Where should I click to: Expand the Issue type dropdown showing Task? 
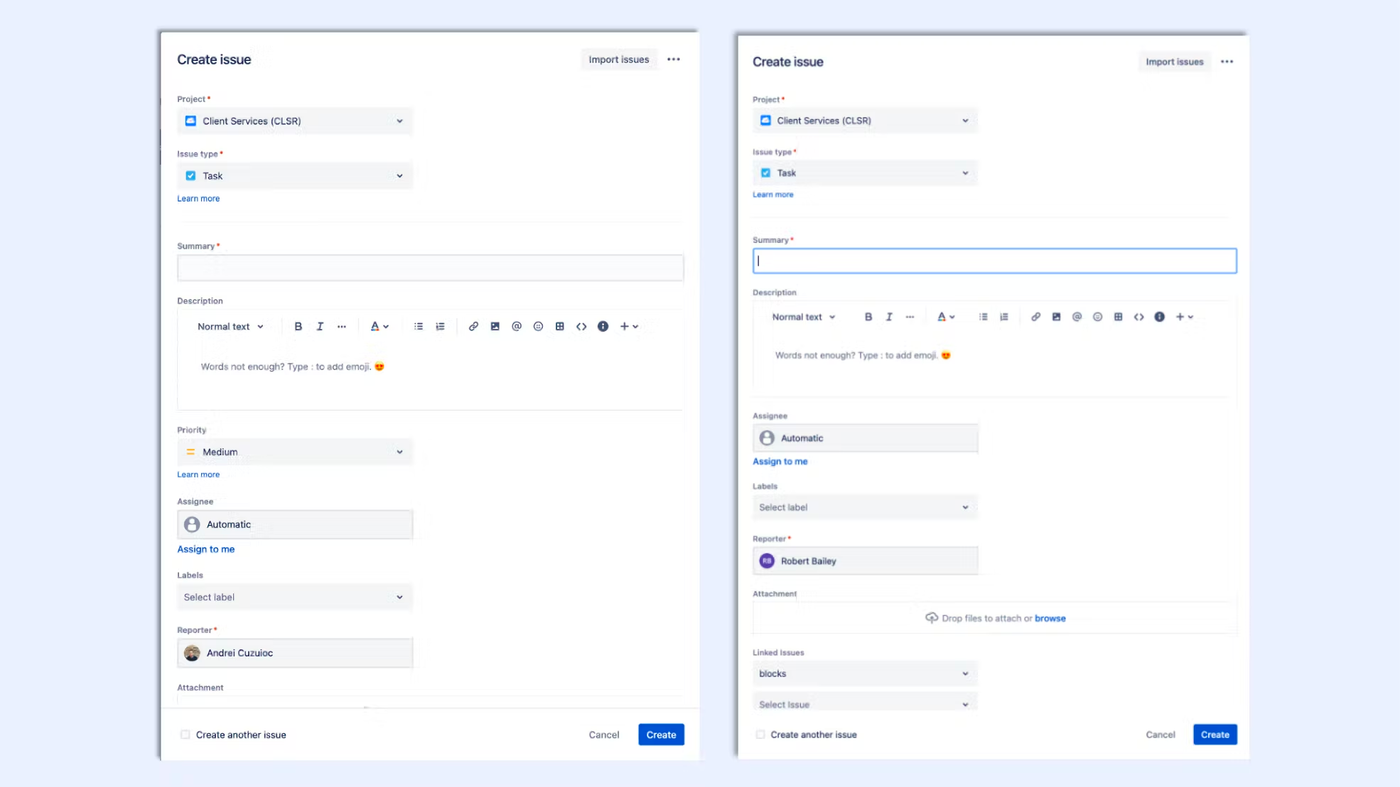tap(294, 175)
